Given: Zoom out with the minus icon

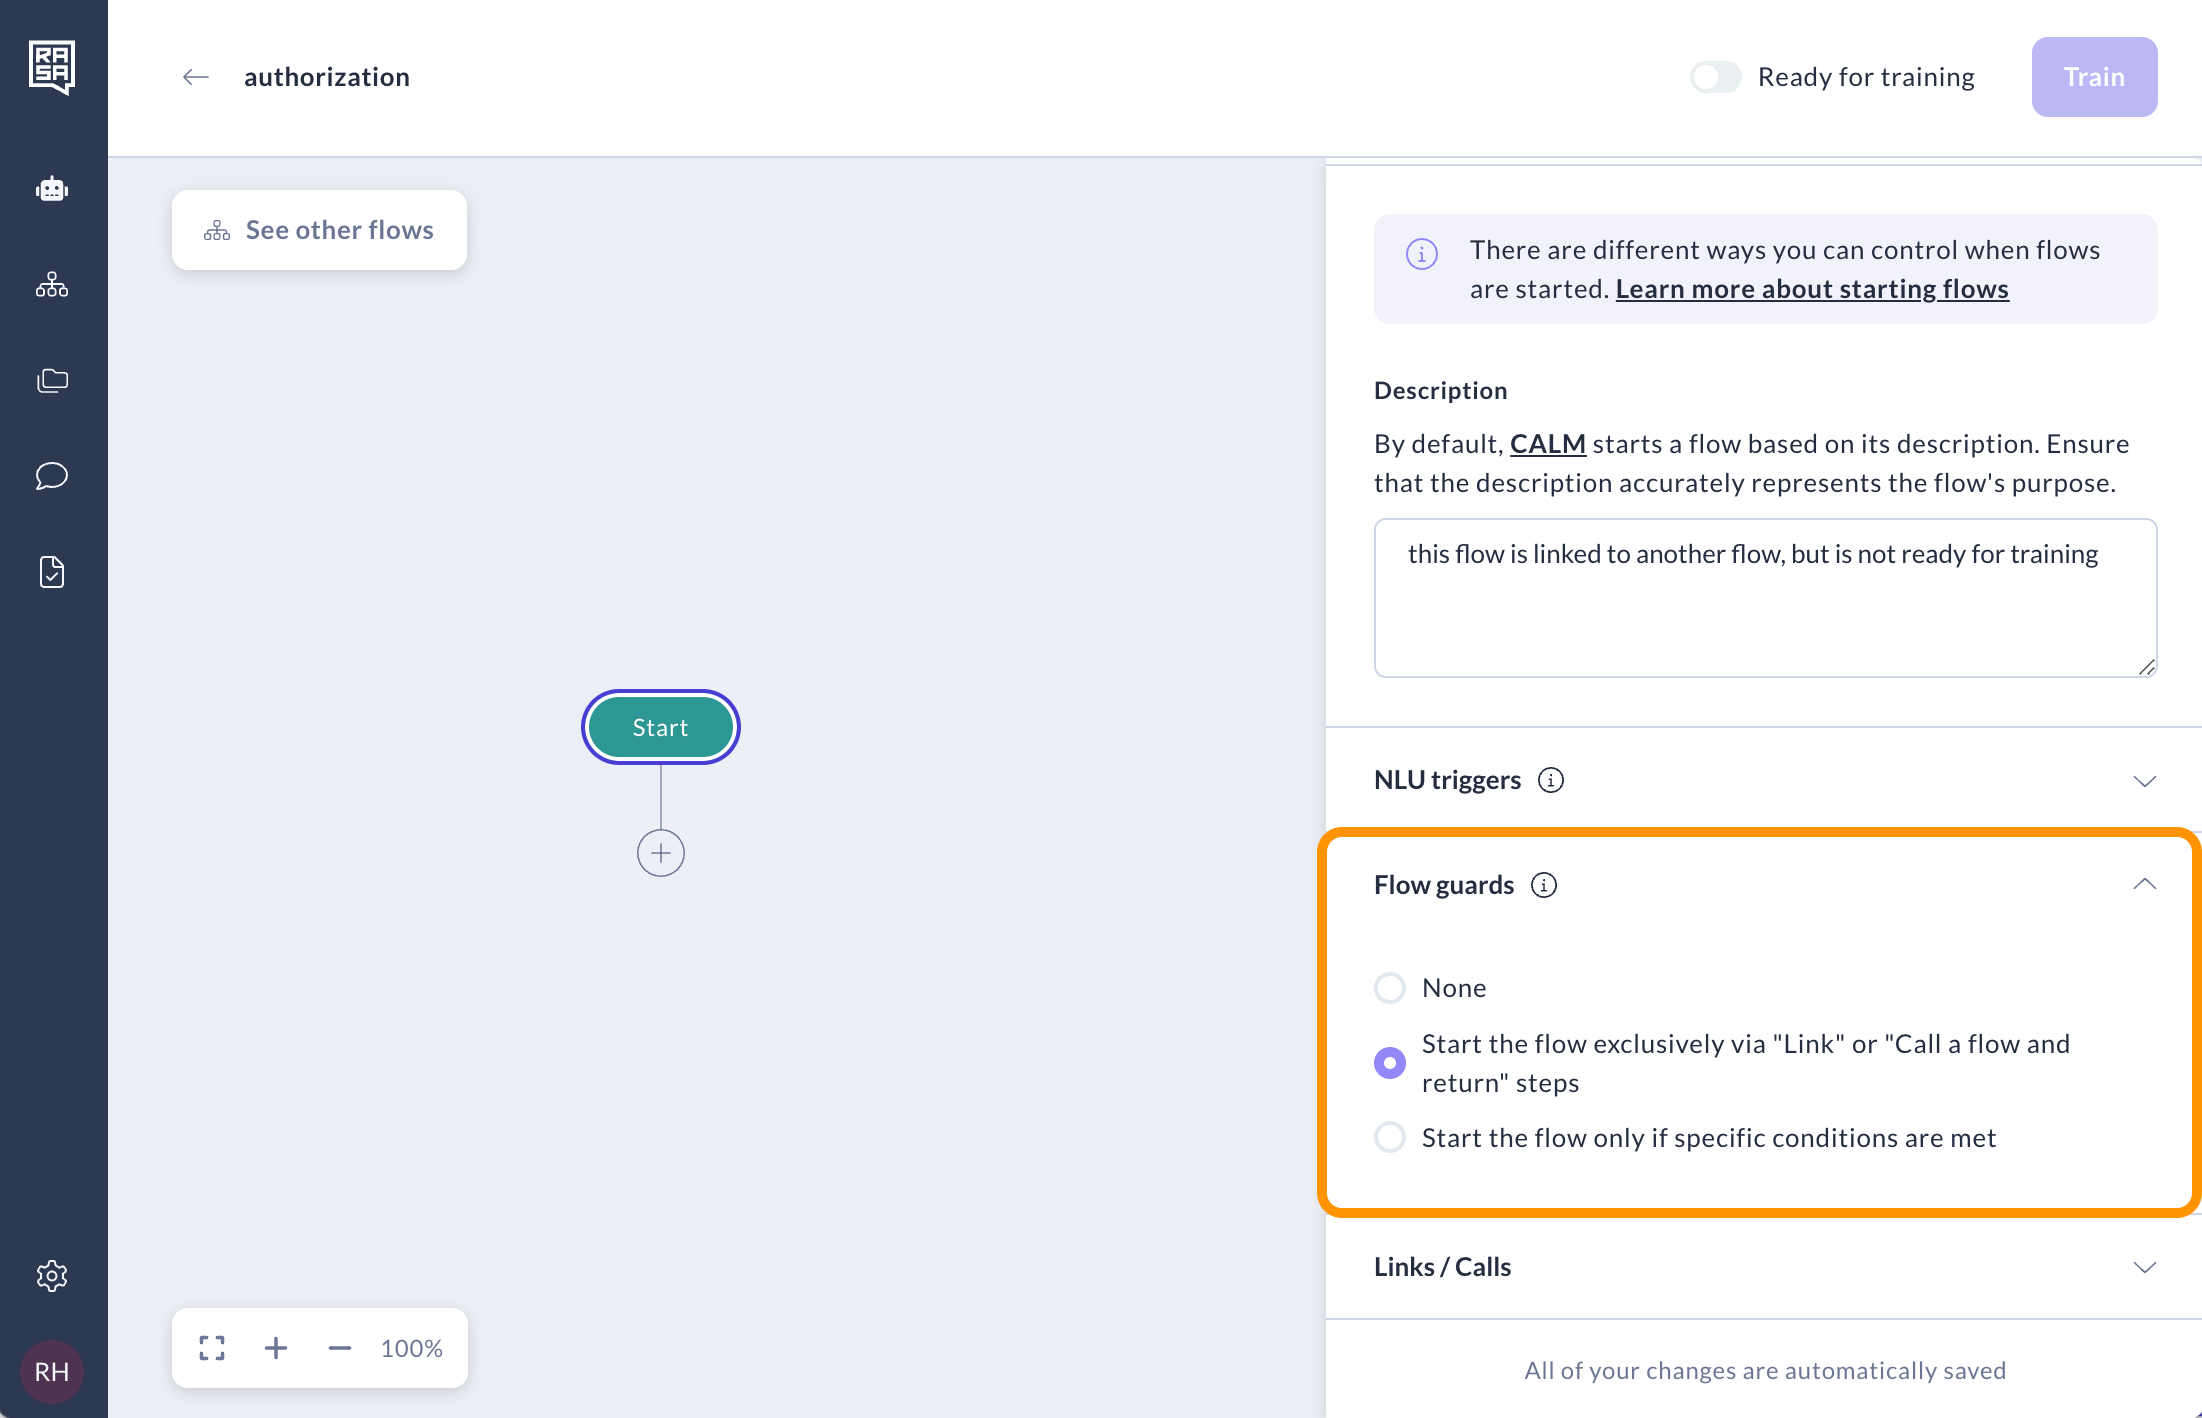Looking at the screenshot, I should [x=340, y=1348].
